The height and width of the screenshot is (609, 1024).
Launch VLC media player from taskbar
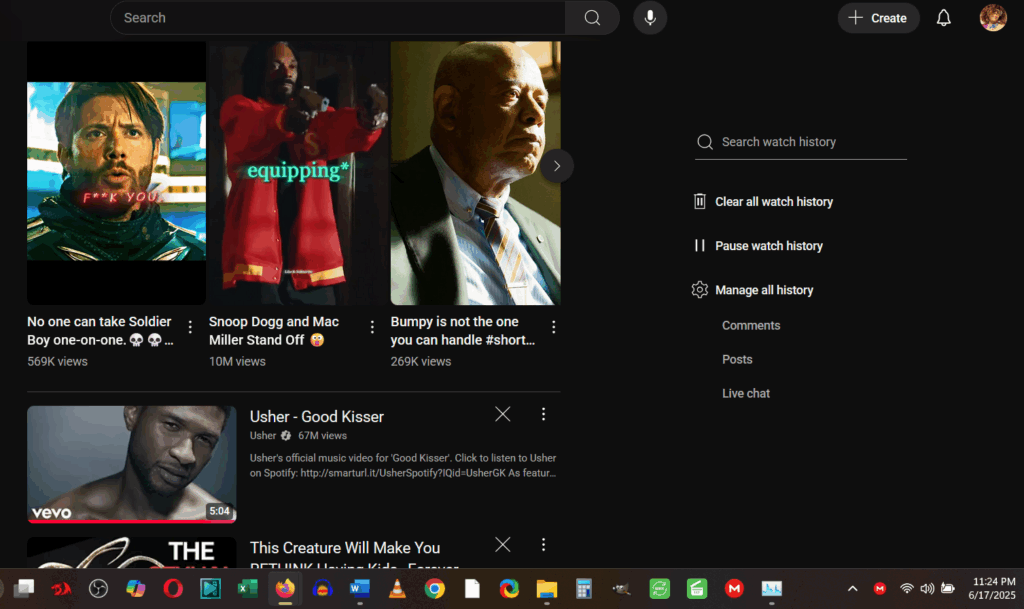point(397,589)
